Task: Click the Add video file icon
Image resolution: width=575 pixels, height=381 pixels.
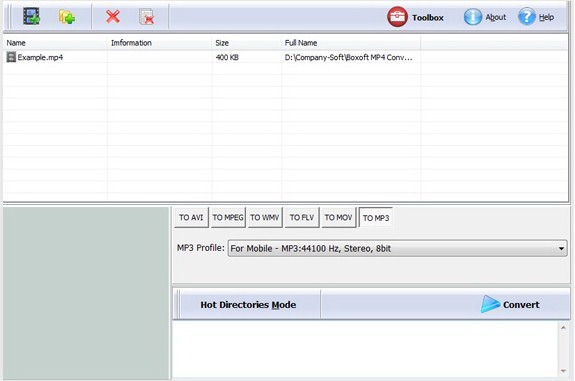Action: pos(32,17)
